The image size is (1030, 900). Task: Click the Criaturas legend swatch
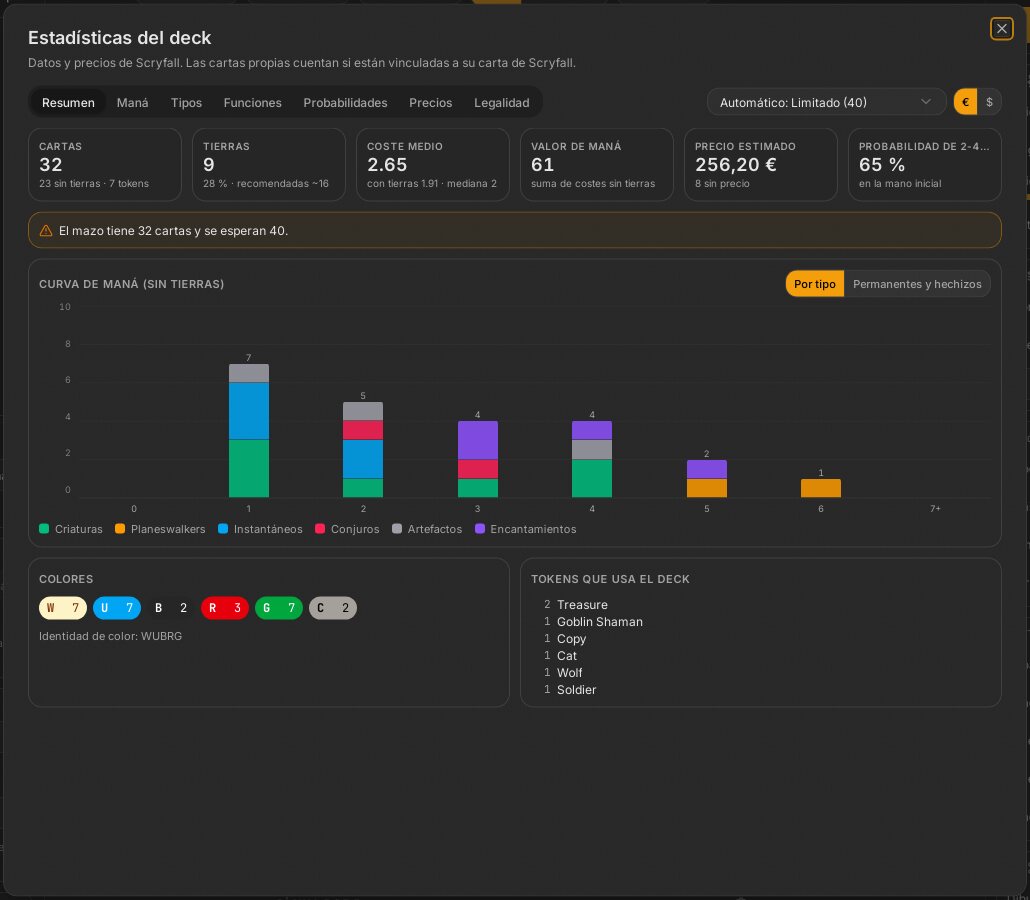click(44, 529)
